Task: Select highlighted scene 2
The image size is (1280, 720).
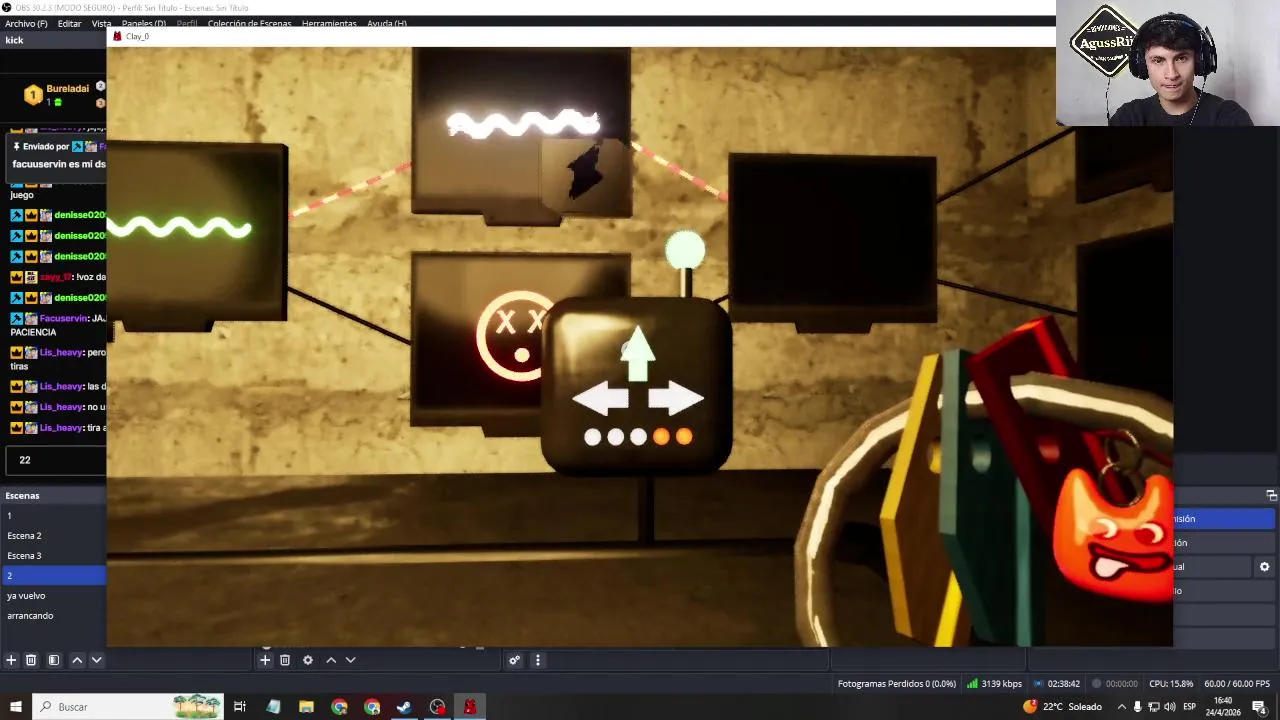Action: (53, 576)
